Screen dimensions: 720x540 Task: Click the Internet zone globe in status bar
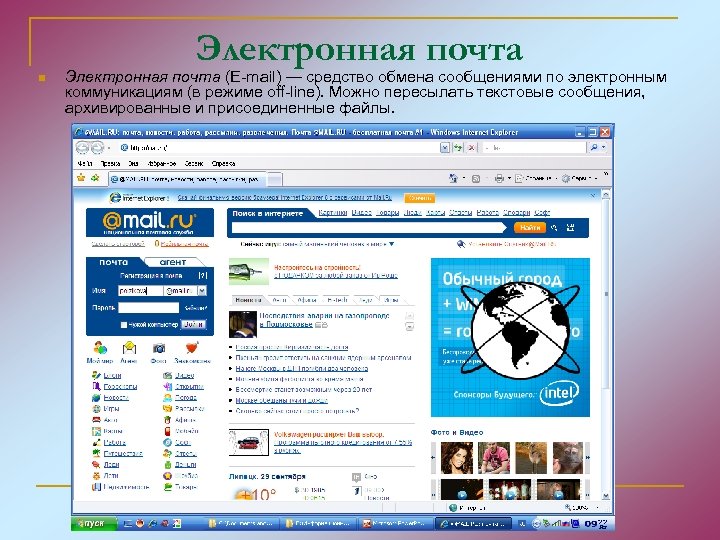pos(453,507)
